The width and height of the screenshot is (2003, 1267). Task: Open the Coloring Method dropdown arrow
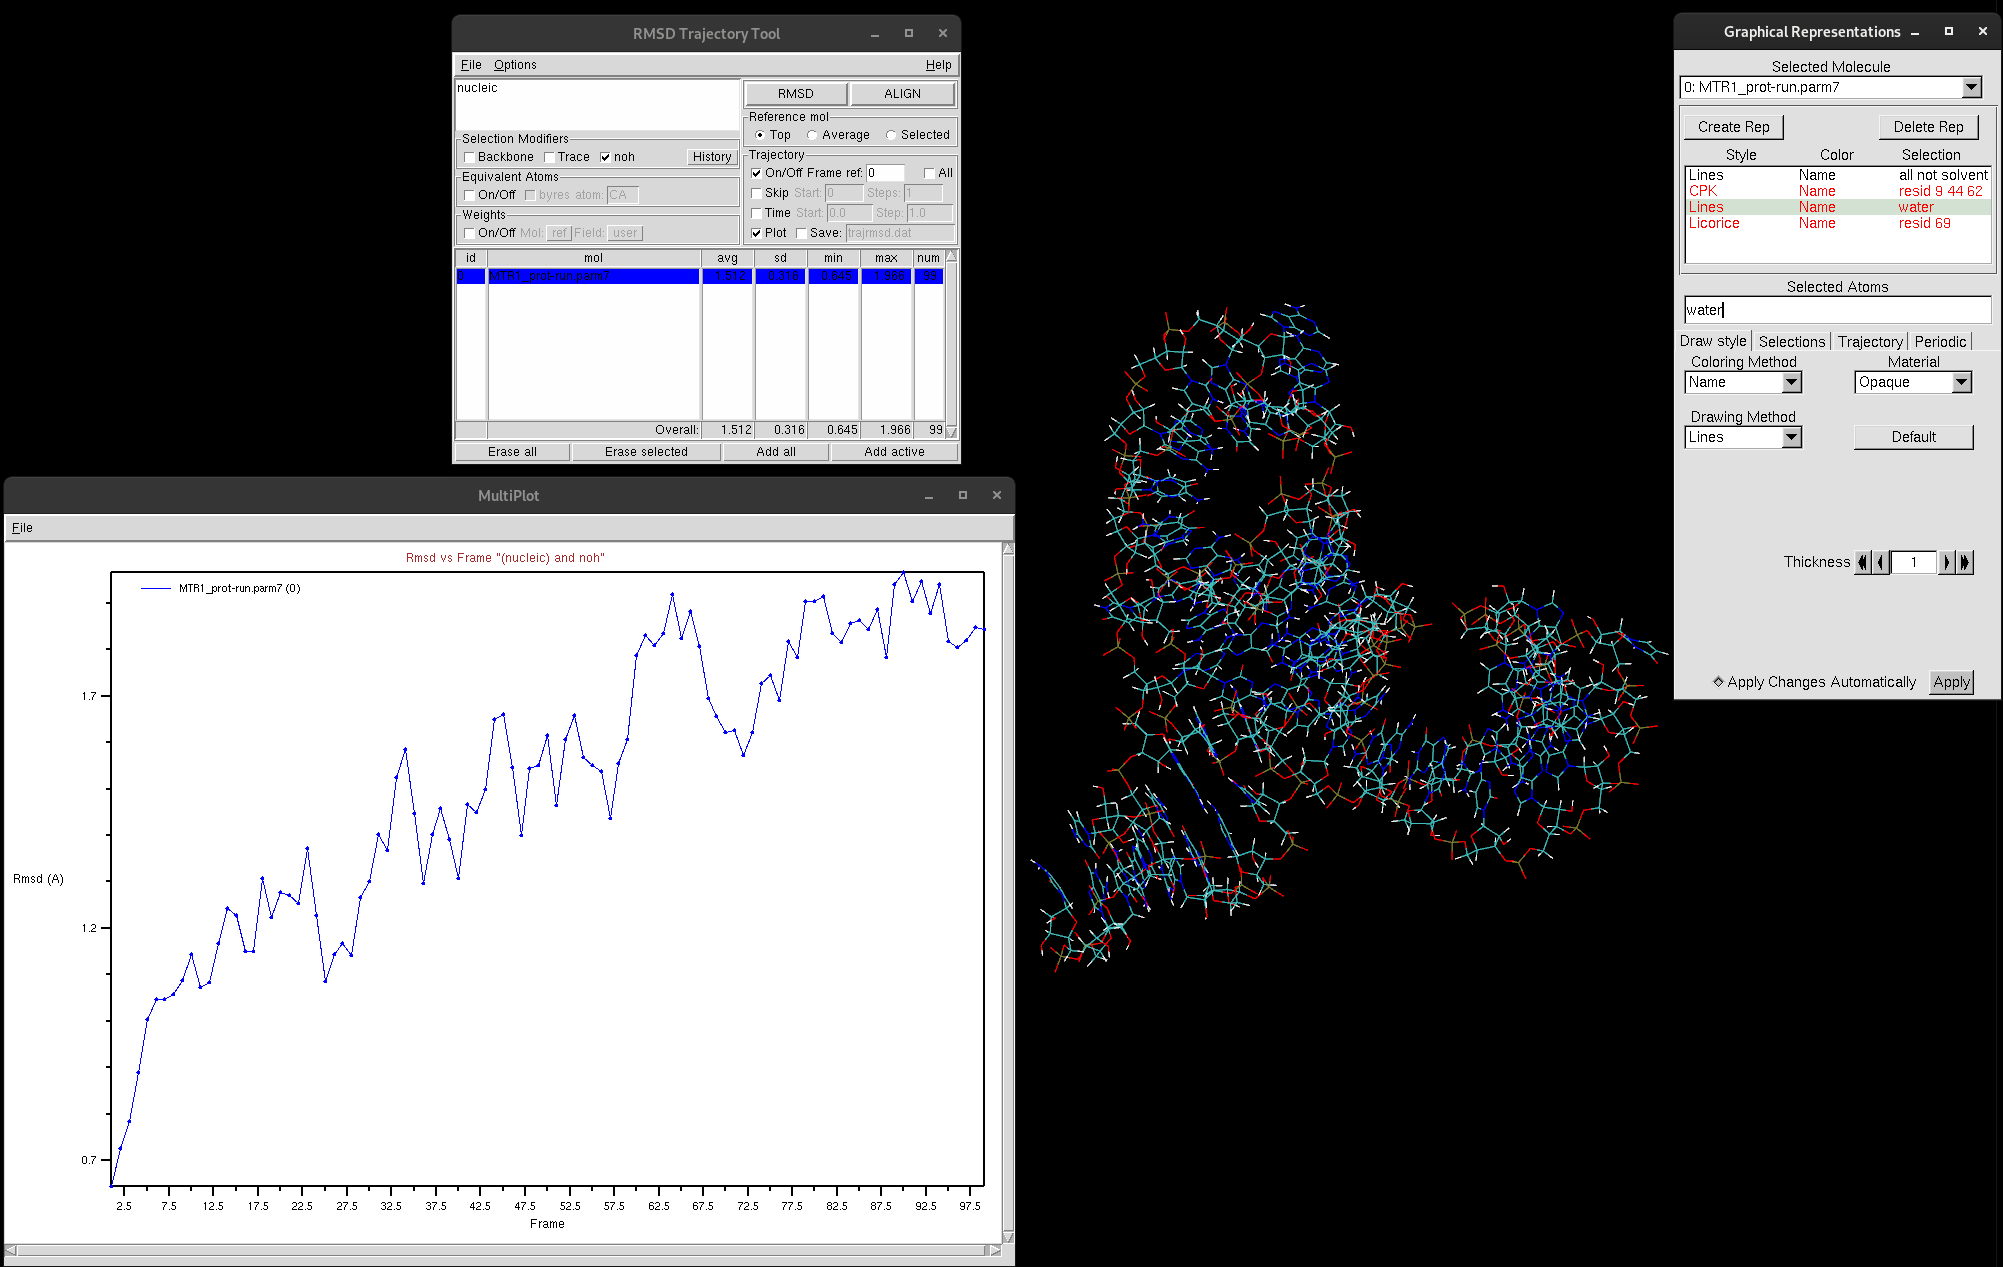(x=1790, y=382)
